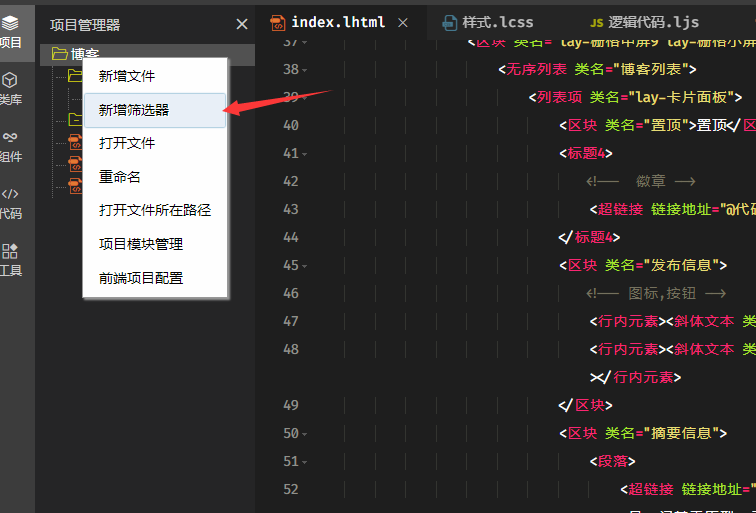Click the "发布信息" class value

tap(681, 265)
